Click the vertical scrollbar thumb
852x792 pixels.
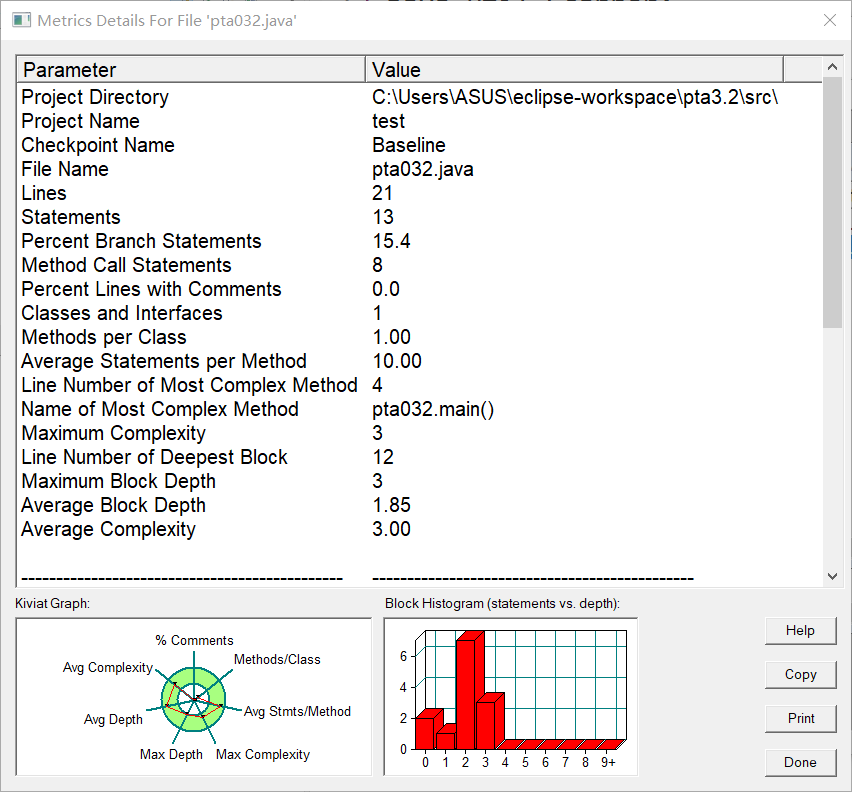(831, 202)
